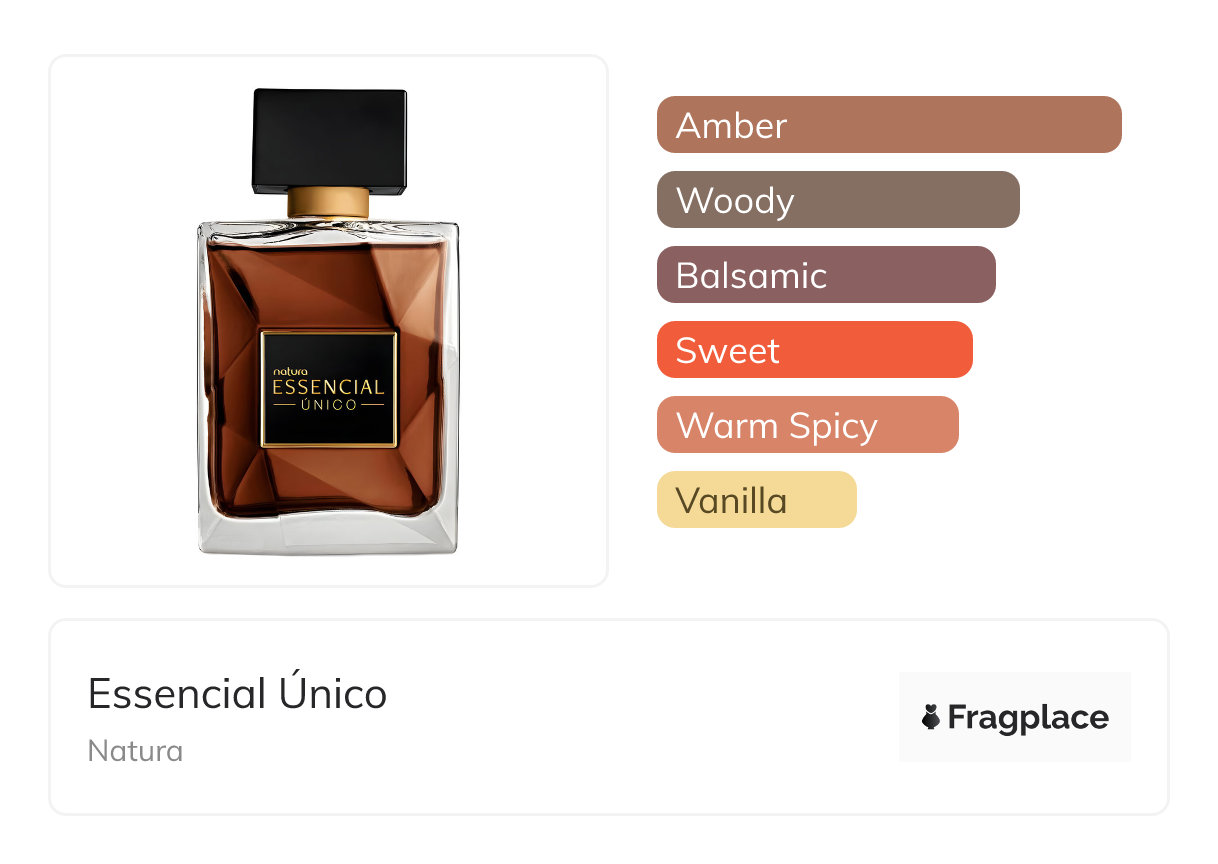Click the Warm Spicy label text
1218x864 pixels.
(777, 427)
